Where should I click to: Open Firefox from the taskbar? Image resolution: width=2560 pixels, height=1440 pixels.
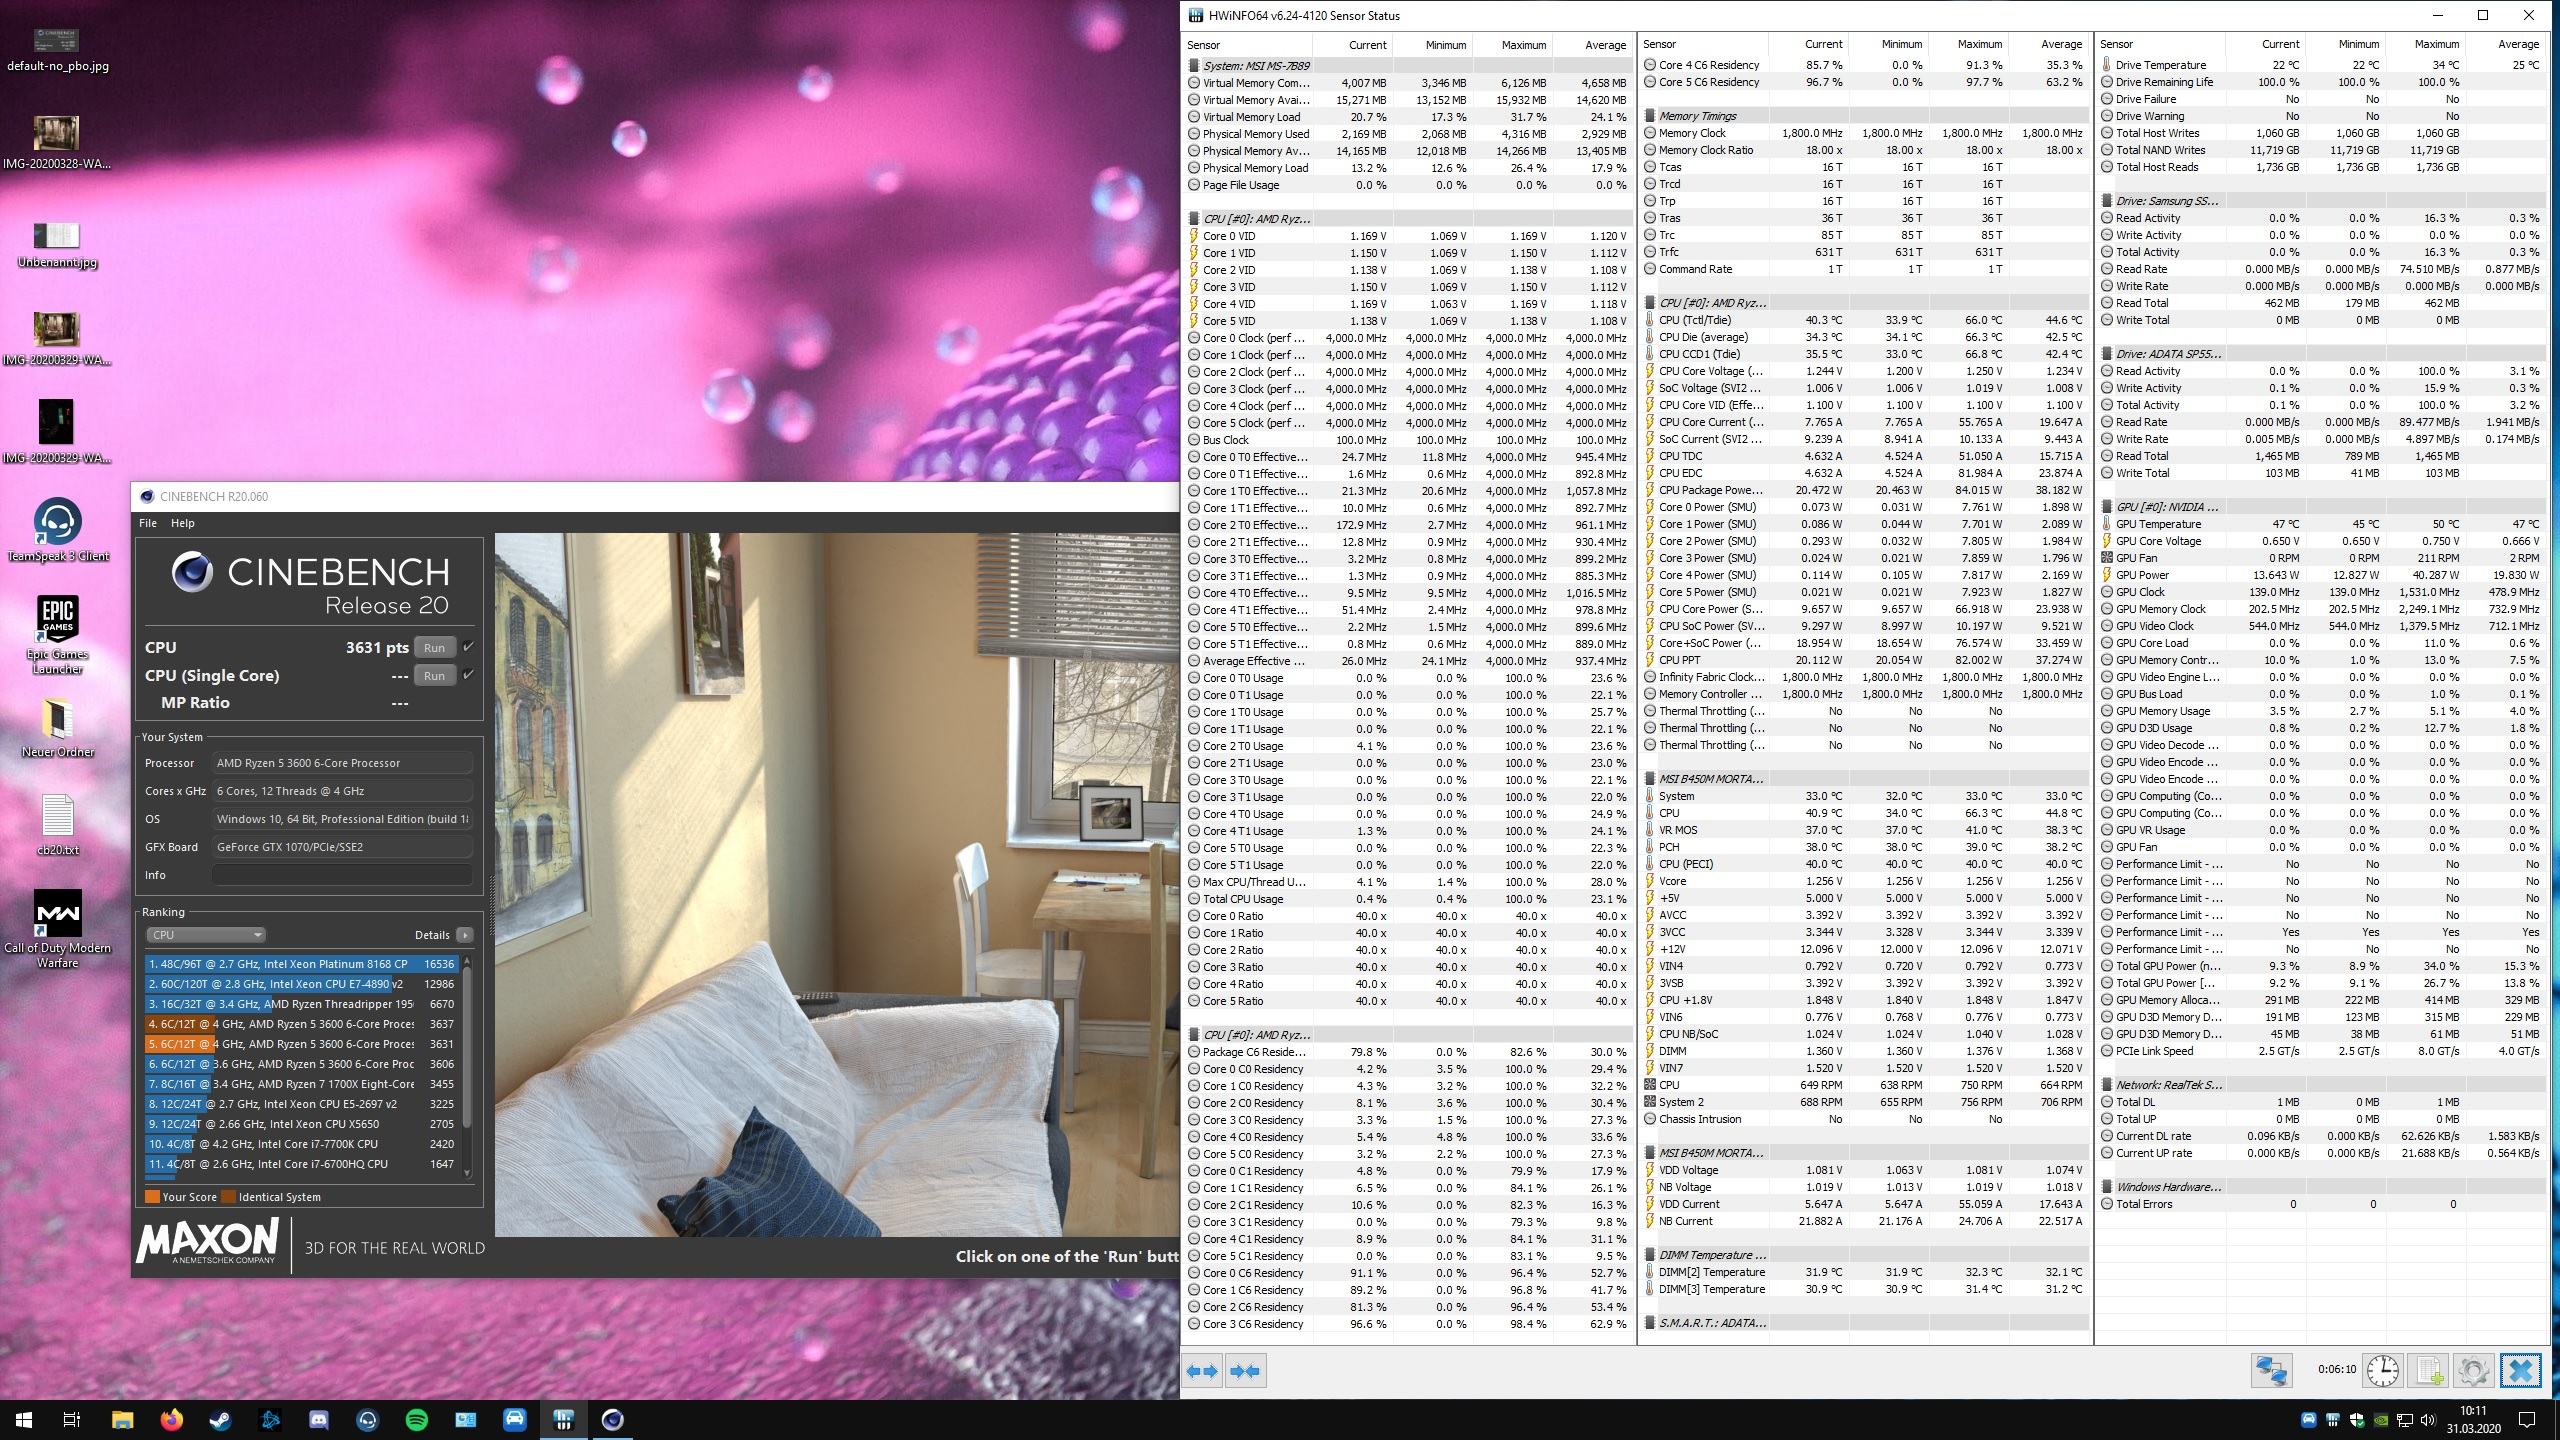tap(172, 1419)
